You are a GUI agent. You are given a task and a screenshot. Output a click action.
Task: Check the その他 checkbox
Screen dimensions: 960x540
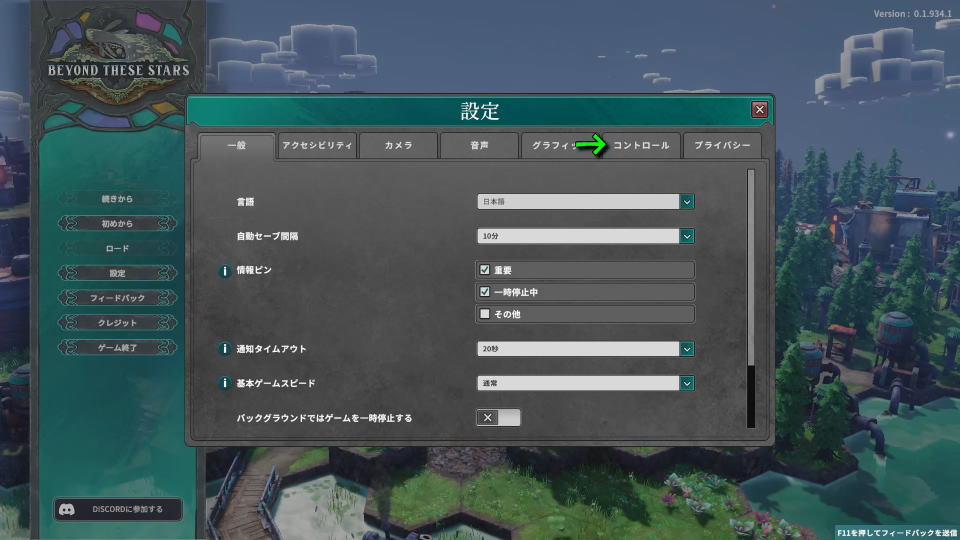coord(485,313)
